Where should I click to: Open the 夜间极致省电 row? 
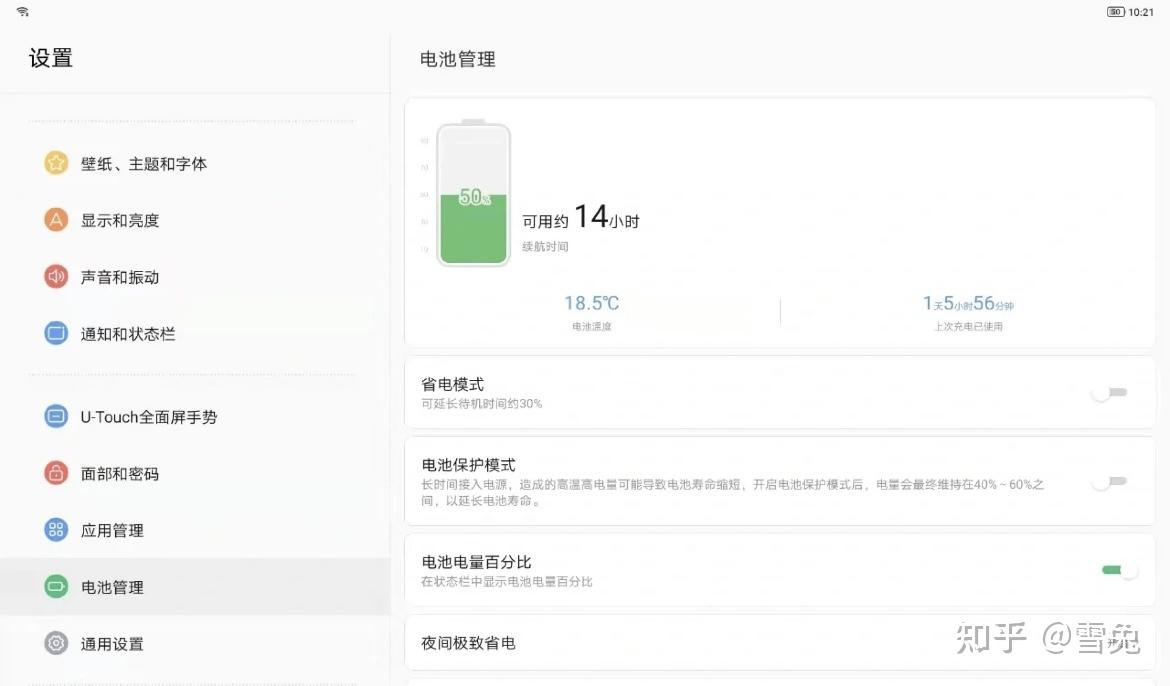pyautogui.click(x=780, y=643)
